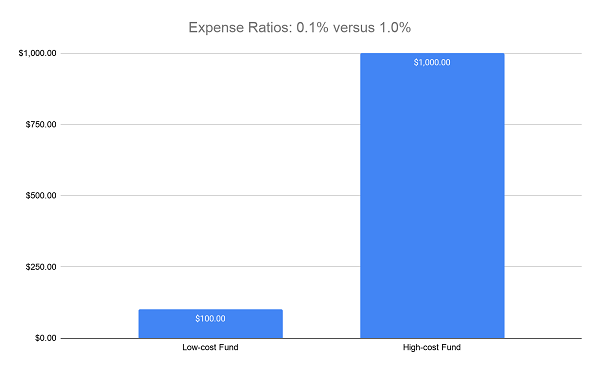Viewport: 600px width, 371px height.
Task: Select the "1.0%" text in the chart title
Action: tap(395, 28)
